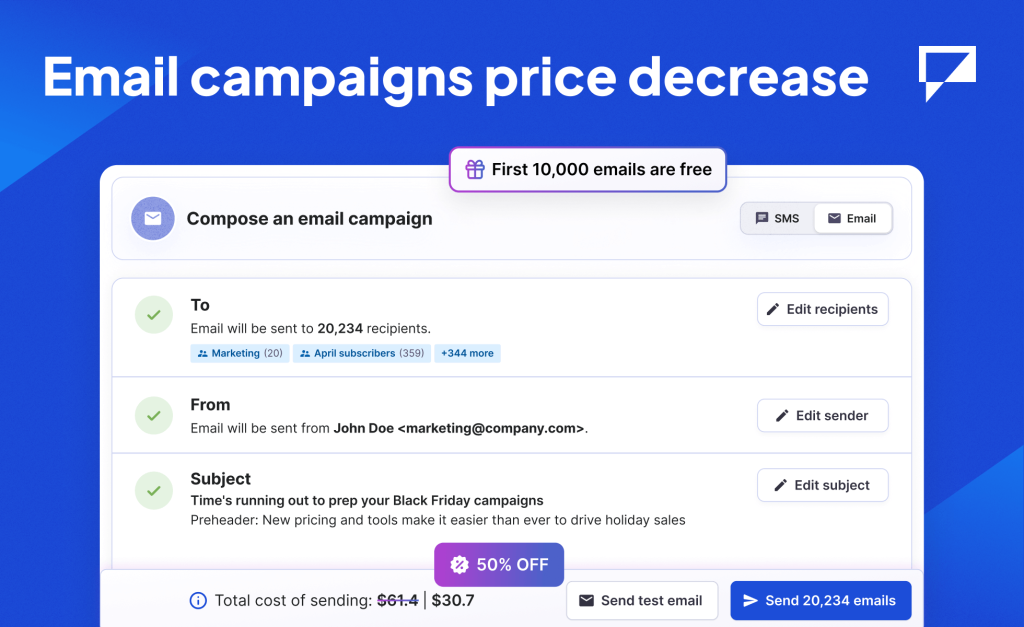The width and height of the screenshot is (1024, 627).
Task: Click the green checkmark next to To
Action: [x=153, y=315]
